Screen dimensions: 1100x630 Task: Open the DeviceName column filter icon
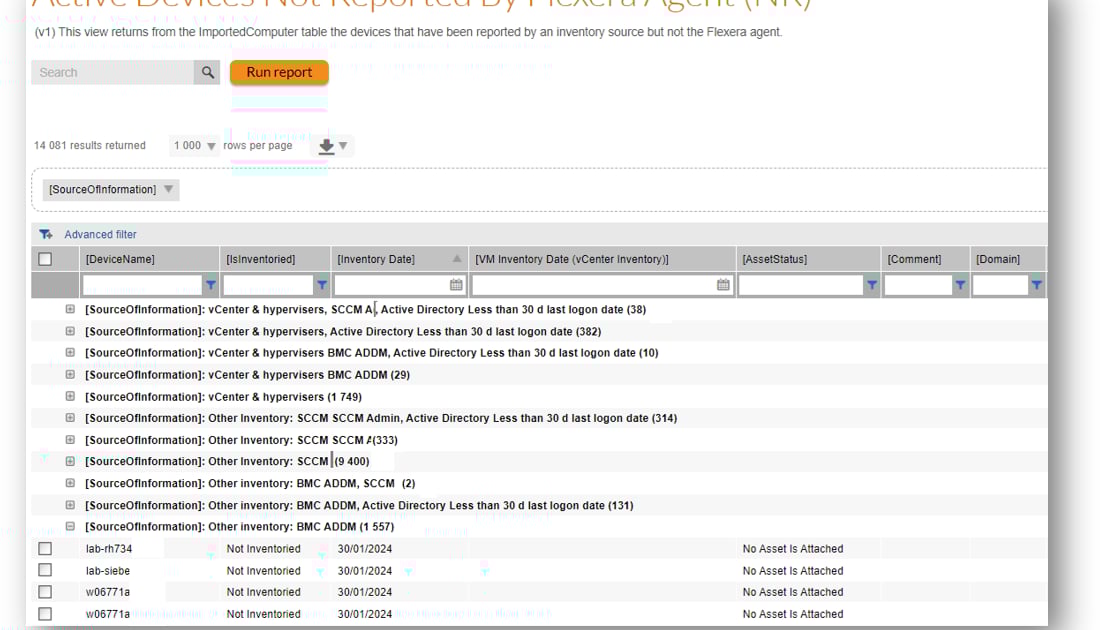pos(211,284)
